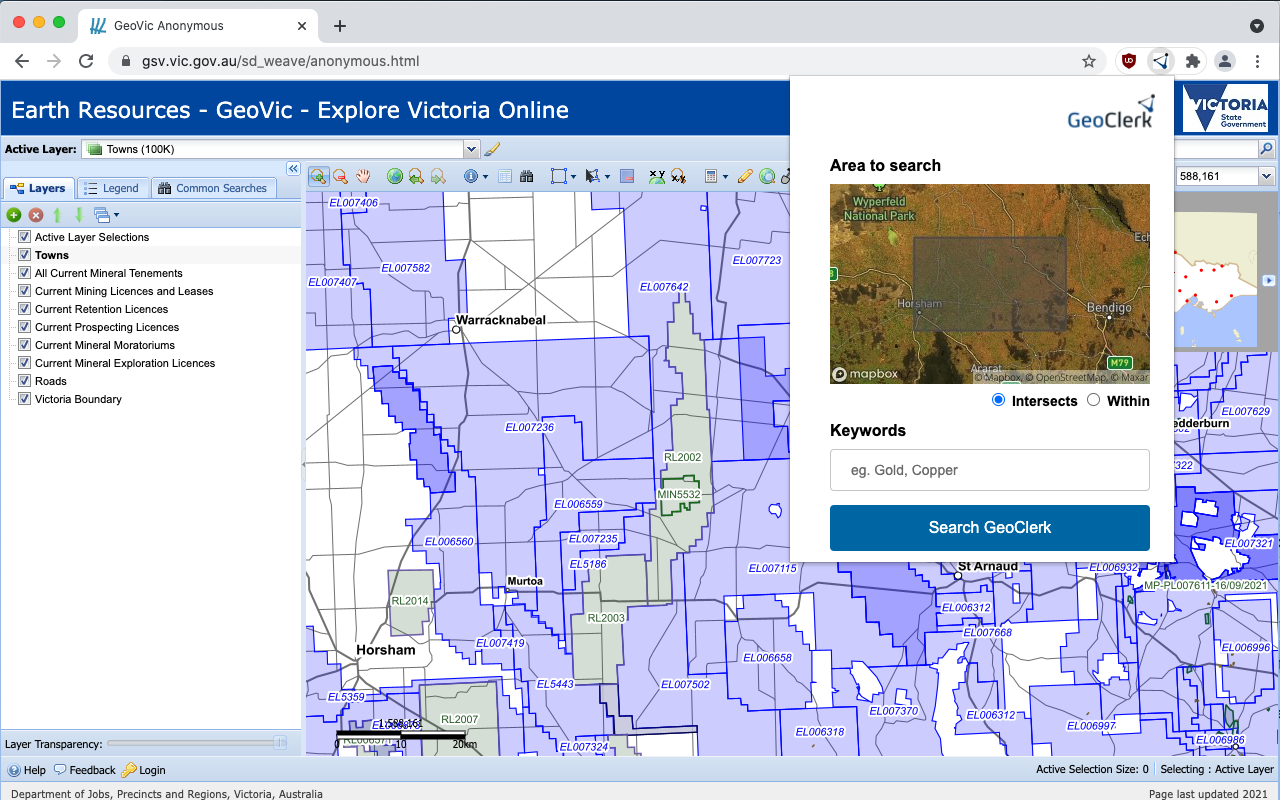Image resolution: width=1280 pixels, height=800 pixels.
Task: Open the map scale 588,161 dropdown
Action: coord(1267,176)
